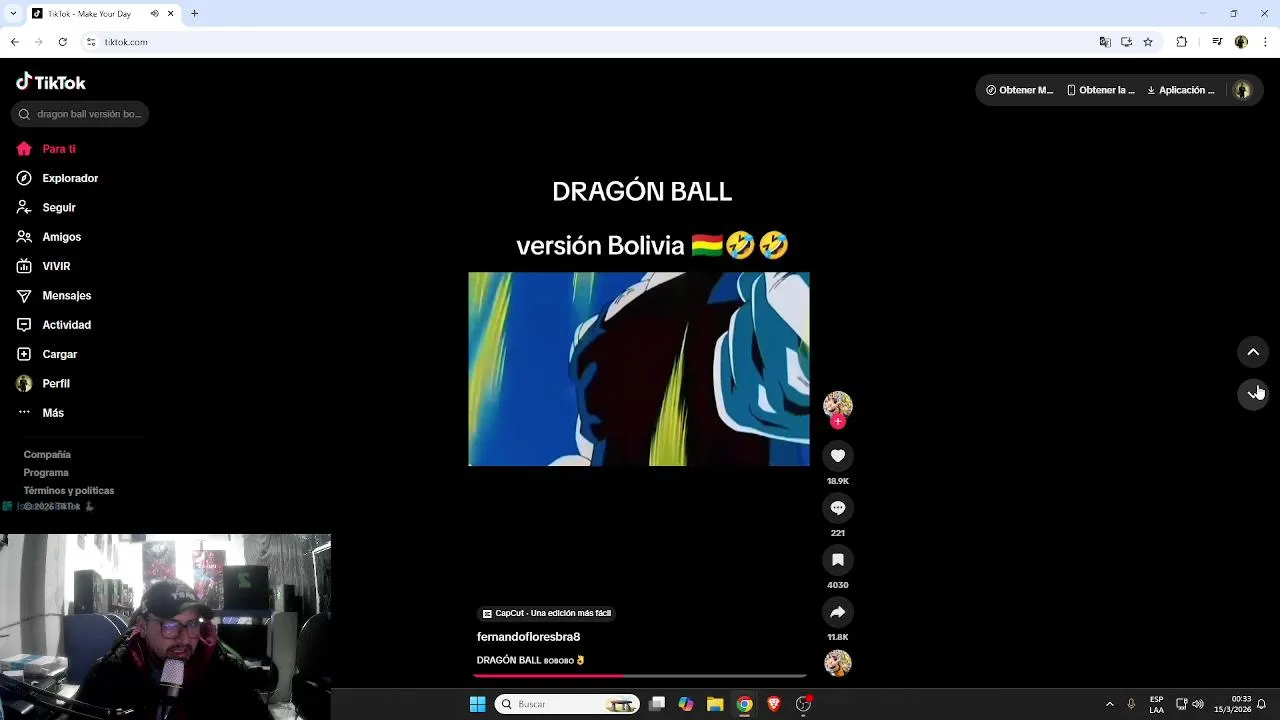Screen dimensions: 1280x720
Task: Close the TikTok browser tab
Action: point(170,14)
